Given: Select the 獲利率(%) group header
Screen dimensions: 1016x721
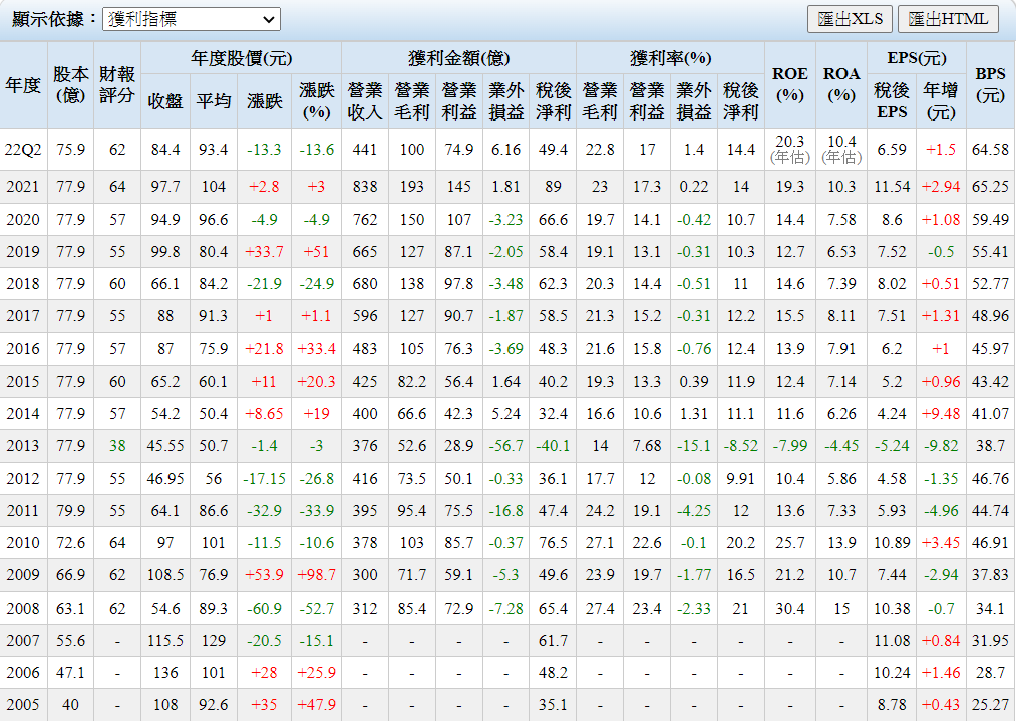Looking at the screenshot, I should click(x=670, y=57).
